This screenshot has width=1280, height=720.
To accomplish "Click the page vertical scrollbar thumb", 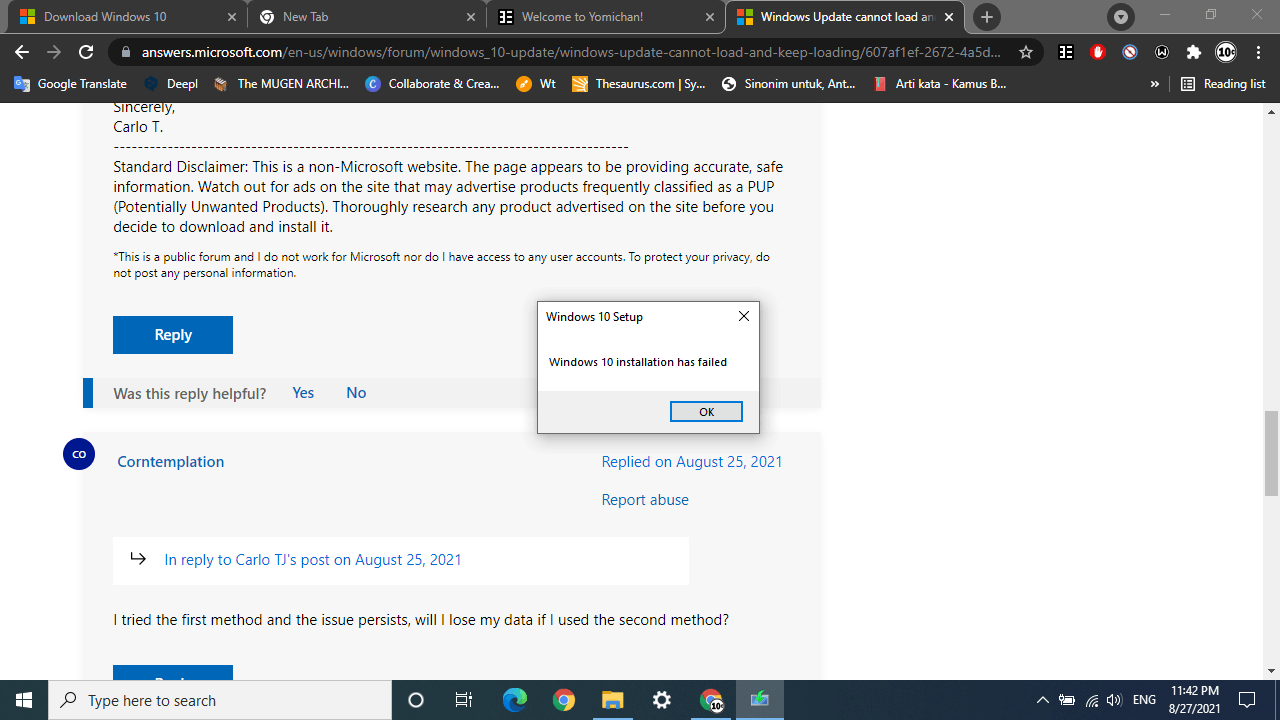I will pyautogui.click(x=1271, y=453).
